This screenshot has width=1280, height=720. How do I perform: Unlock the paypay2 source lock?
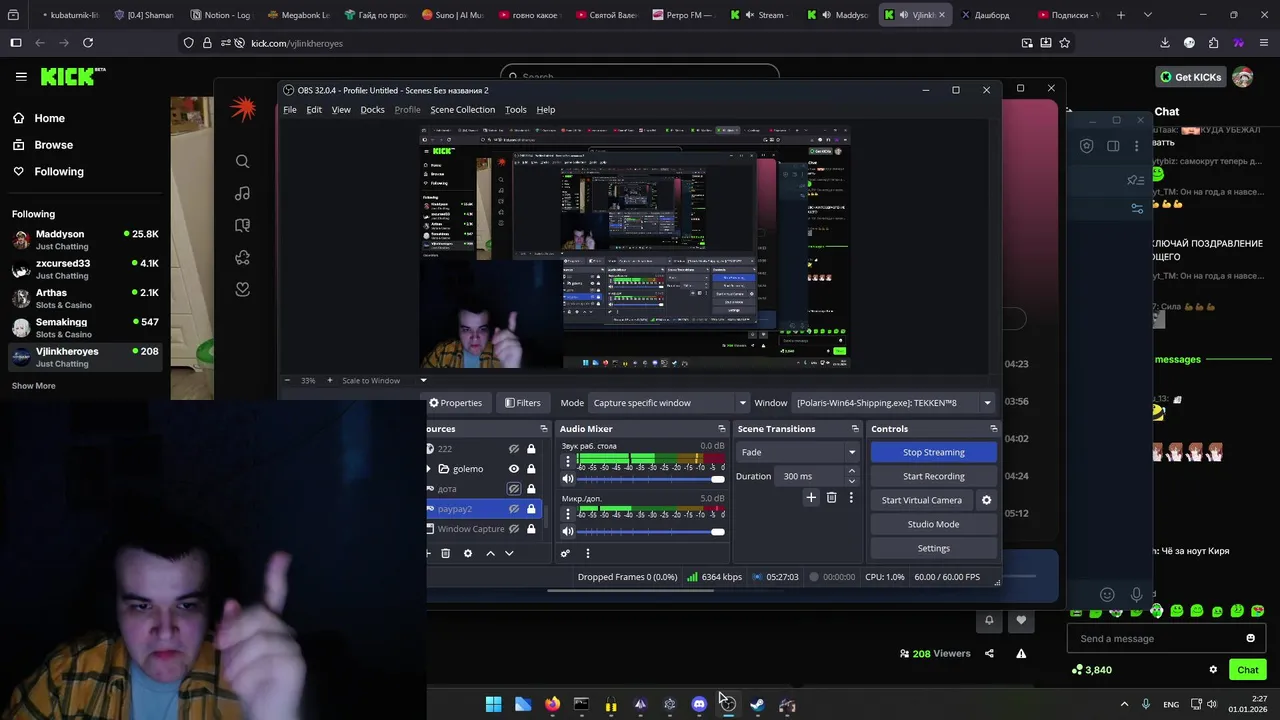click(x=531, y=509)
